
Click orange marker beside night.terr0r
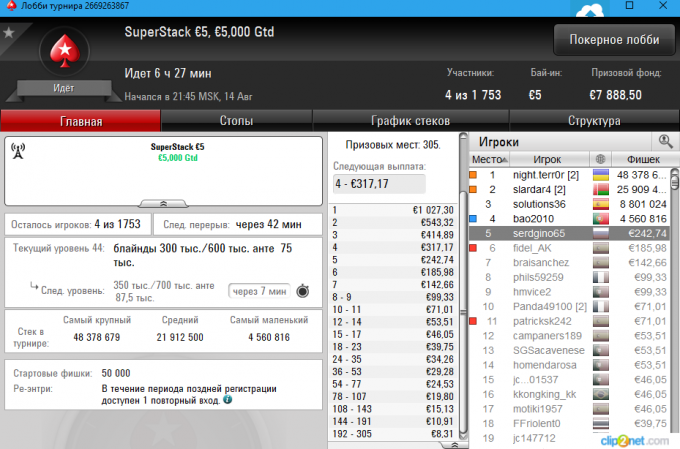pyautogui.click(x=473, y=175)
